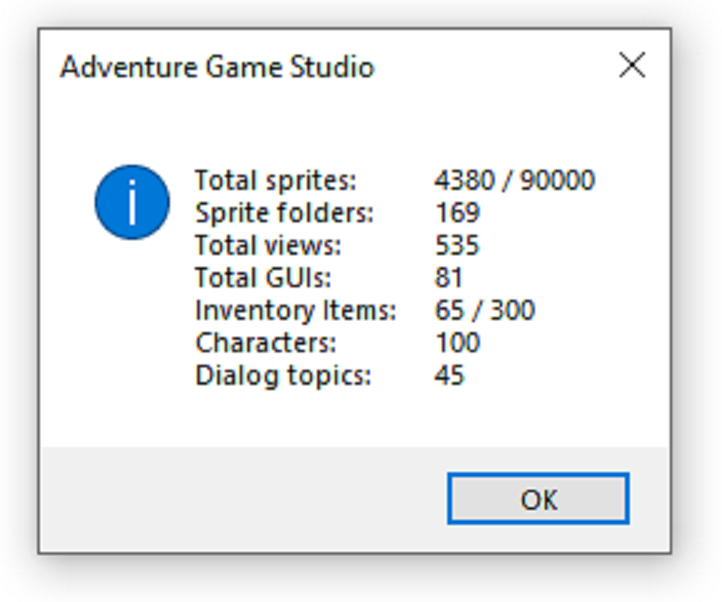The height and width of the screenshot is (602, 722).
Task: Select the Sprite folders value 169
Action: click(457, 213)
